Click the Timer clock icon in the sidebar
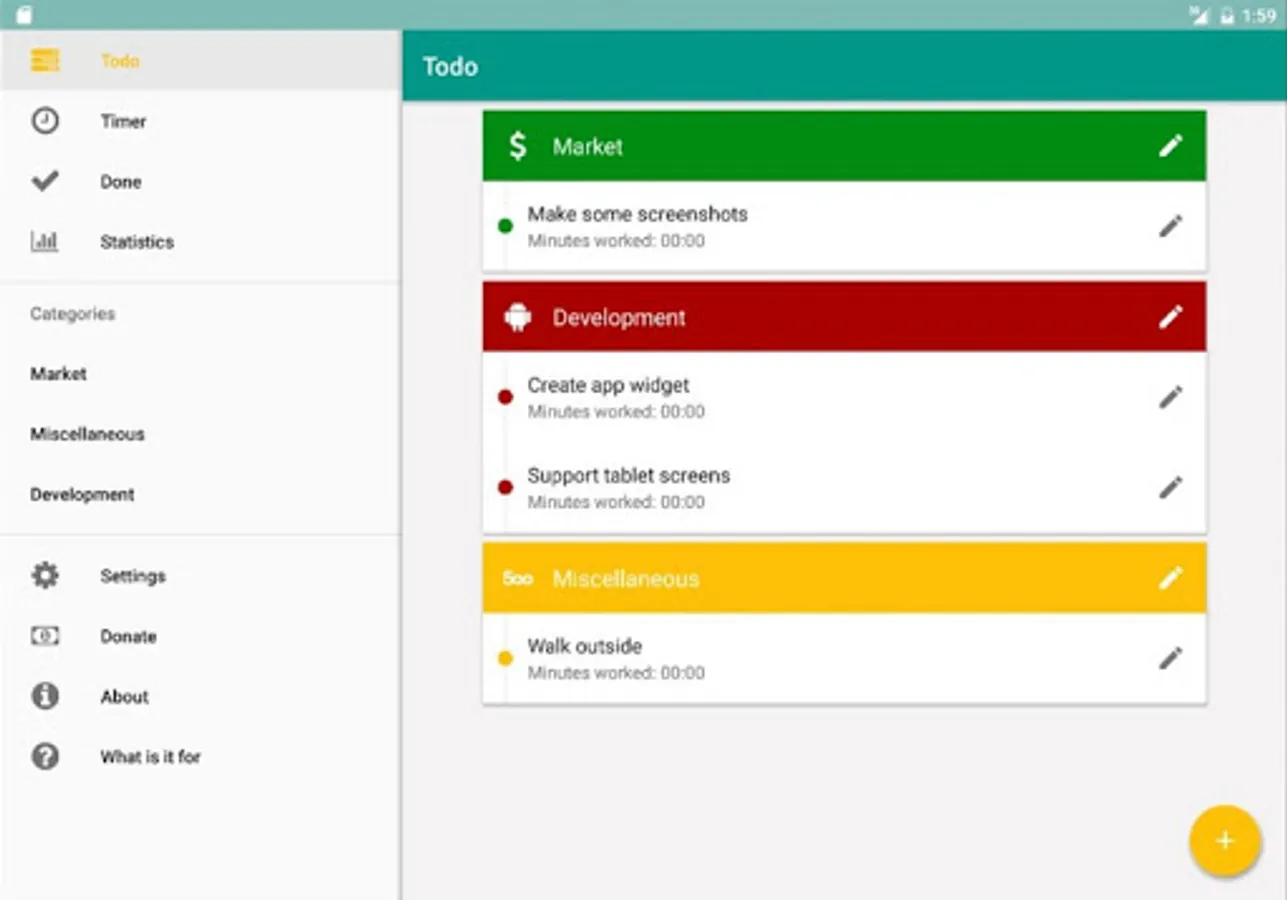 coord(45,121)
